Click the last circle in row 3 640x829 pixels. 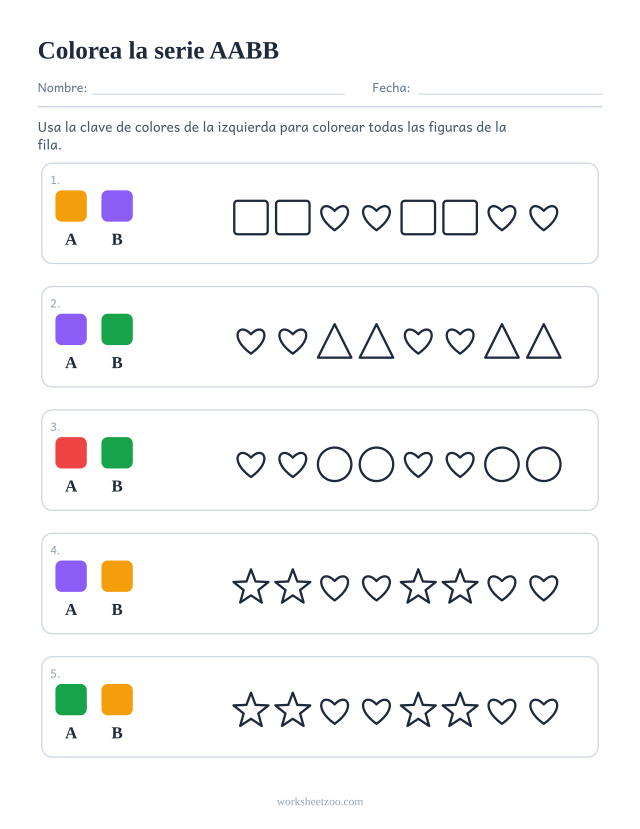[x=544, y=464]
